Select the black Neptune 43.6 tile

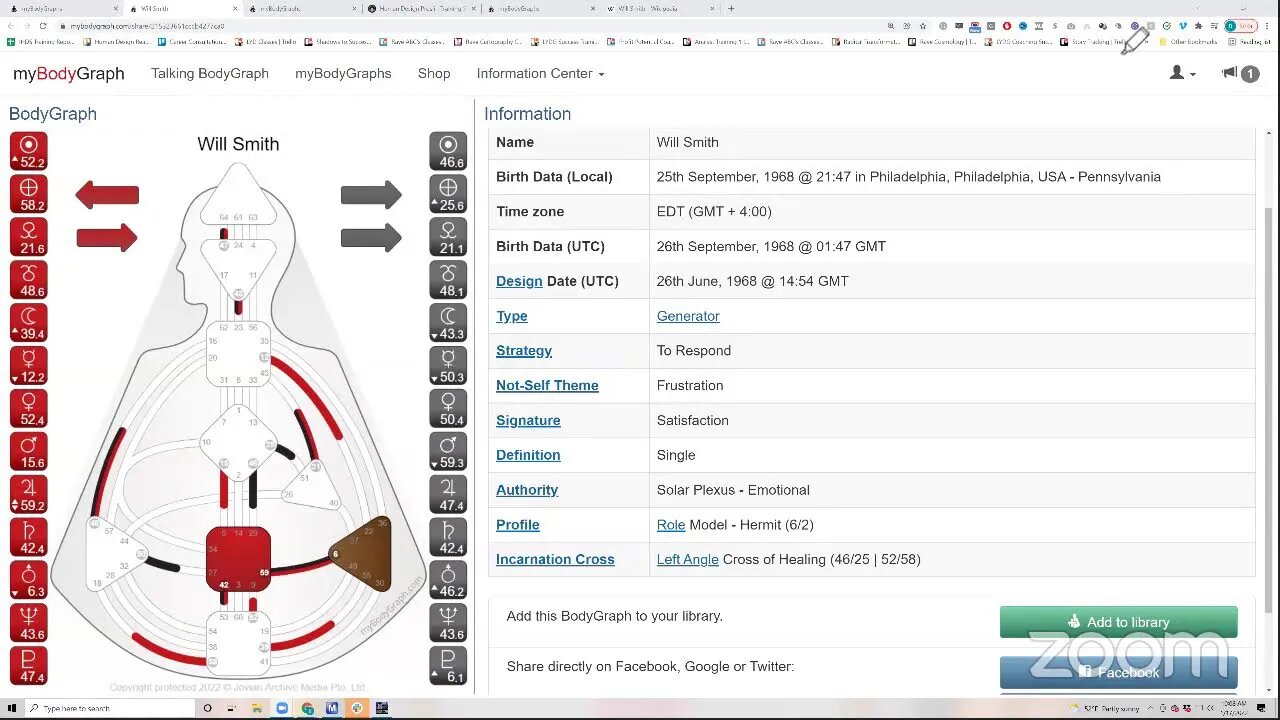tap(448, 623)
